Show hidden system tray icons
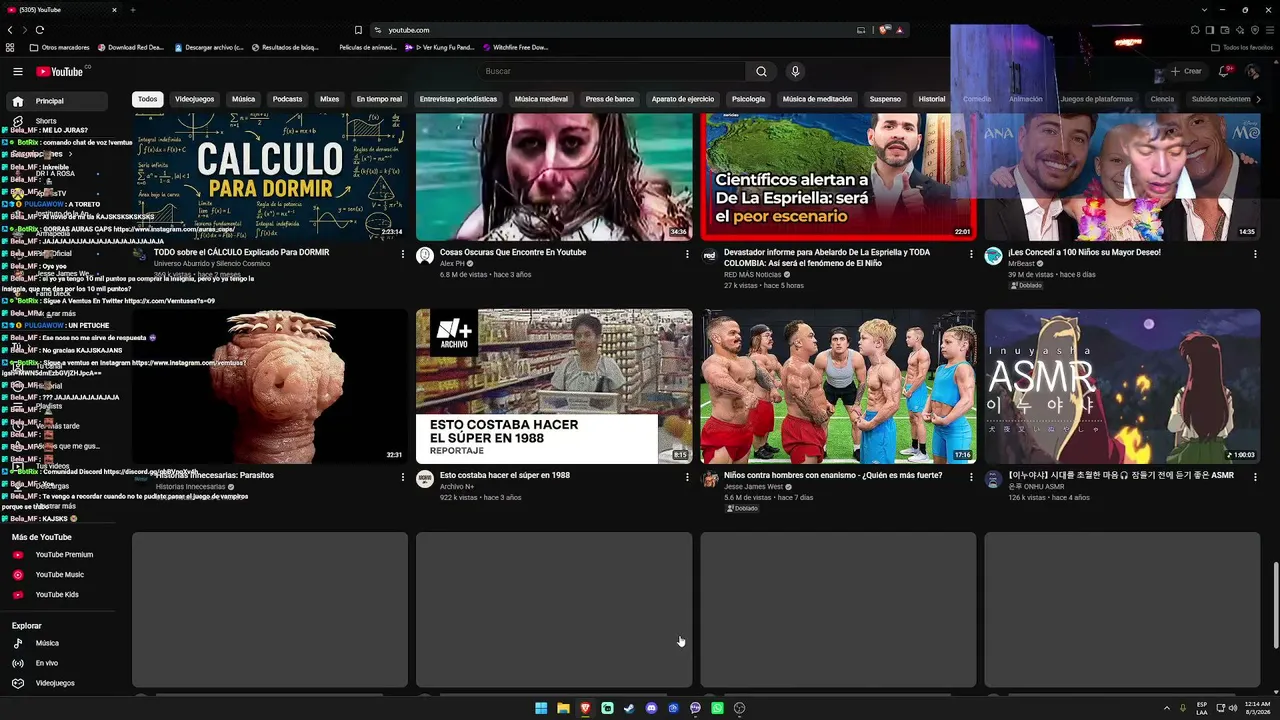 (1165, 708)
